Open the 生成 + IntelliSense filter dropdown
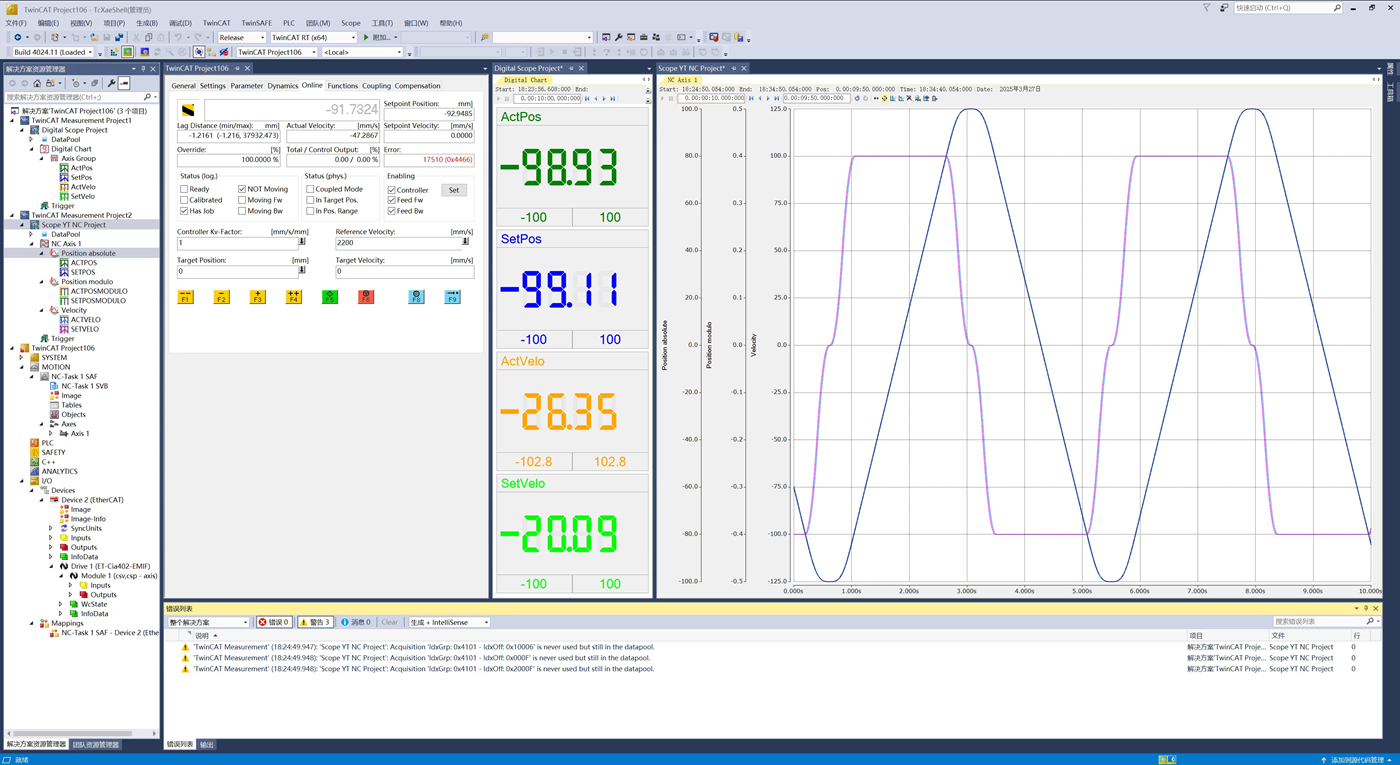The width and height of the screenshot is (1400, 765). pyautogui.click(x=449, y=622)
